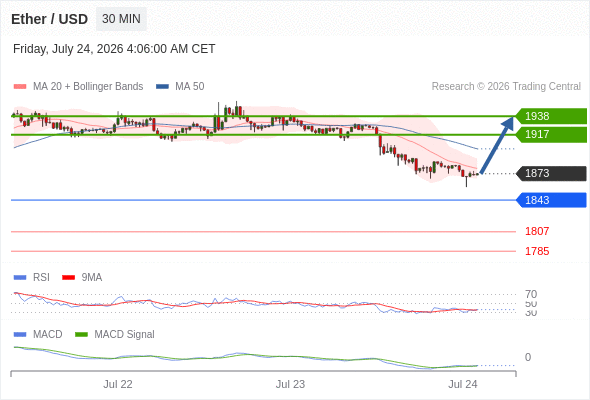
Task: Click the Jul 23 date axis label
Action: click(290, 384)
